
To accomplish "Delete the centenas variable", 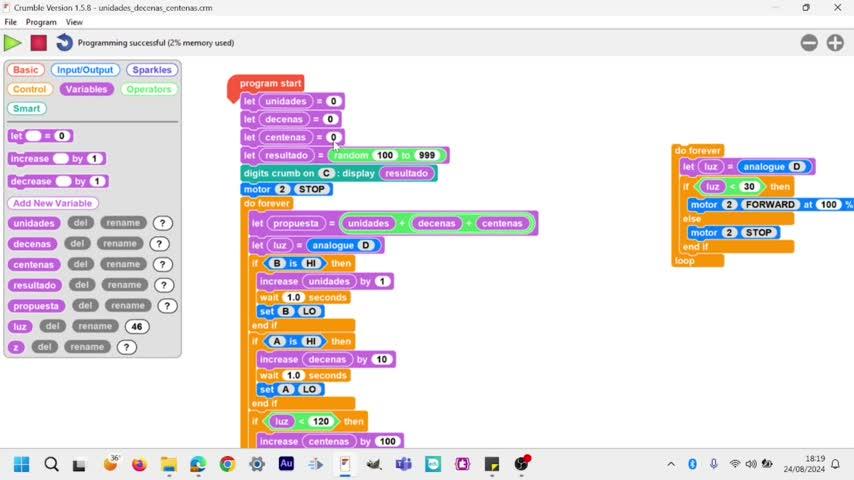I will (81, 264).
